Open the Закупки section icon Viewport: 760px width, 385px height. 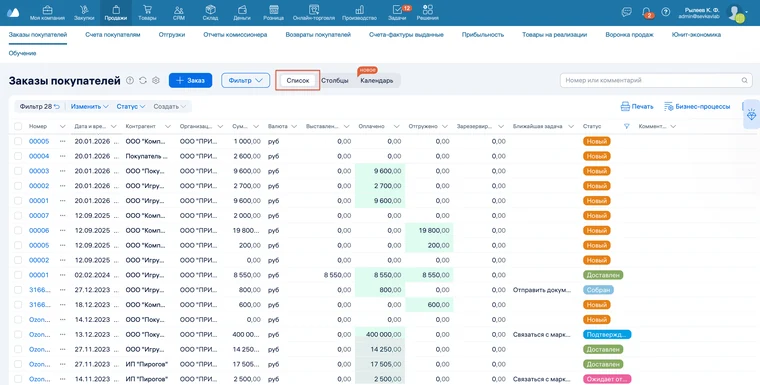(84, 9)
